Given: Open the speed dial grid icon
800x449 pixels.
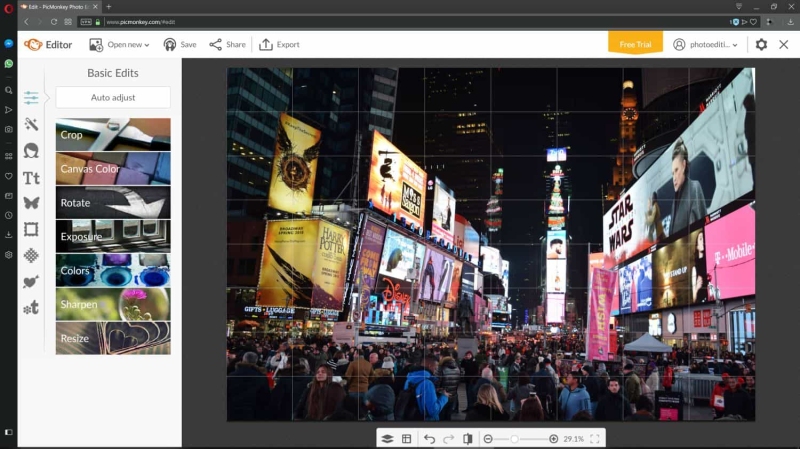Looking at the screenshot, I should (x=68, y=22).
